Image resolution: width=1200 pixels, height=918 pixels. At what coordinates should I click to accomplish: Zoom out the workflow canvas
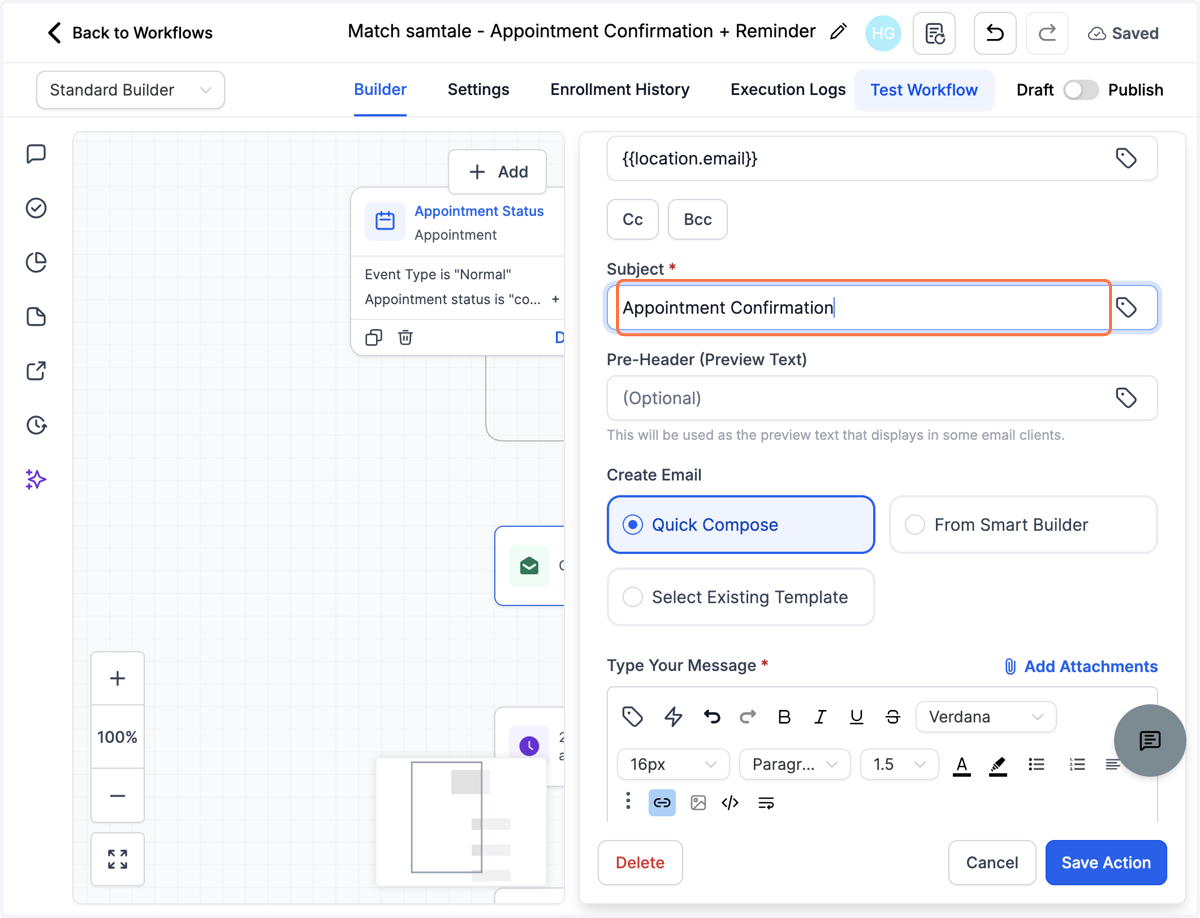click(118, 796)
